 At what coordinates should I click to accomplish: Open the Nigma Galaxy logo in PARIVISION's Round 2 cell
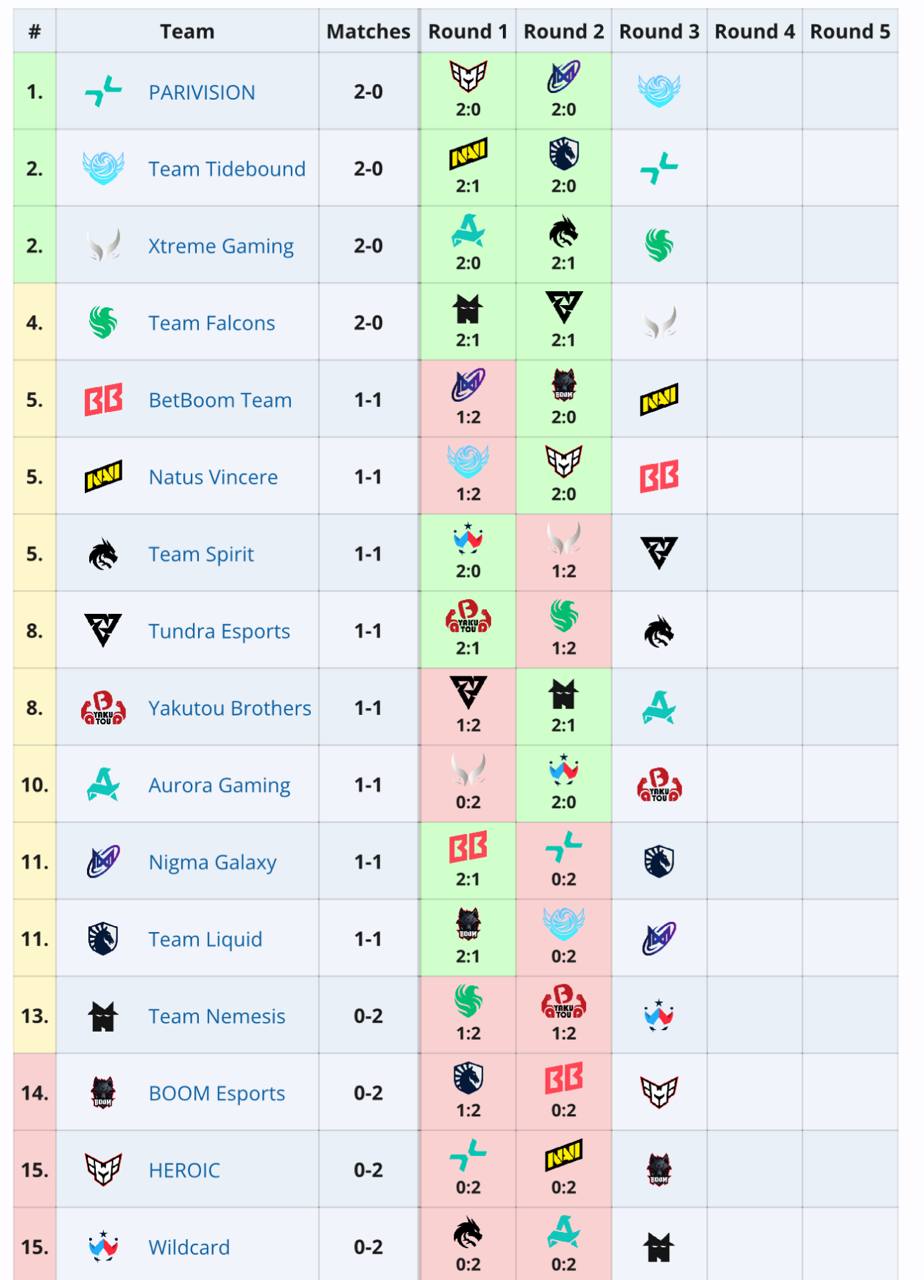tap(564, 76)
